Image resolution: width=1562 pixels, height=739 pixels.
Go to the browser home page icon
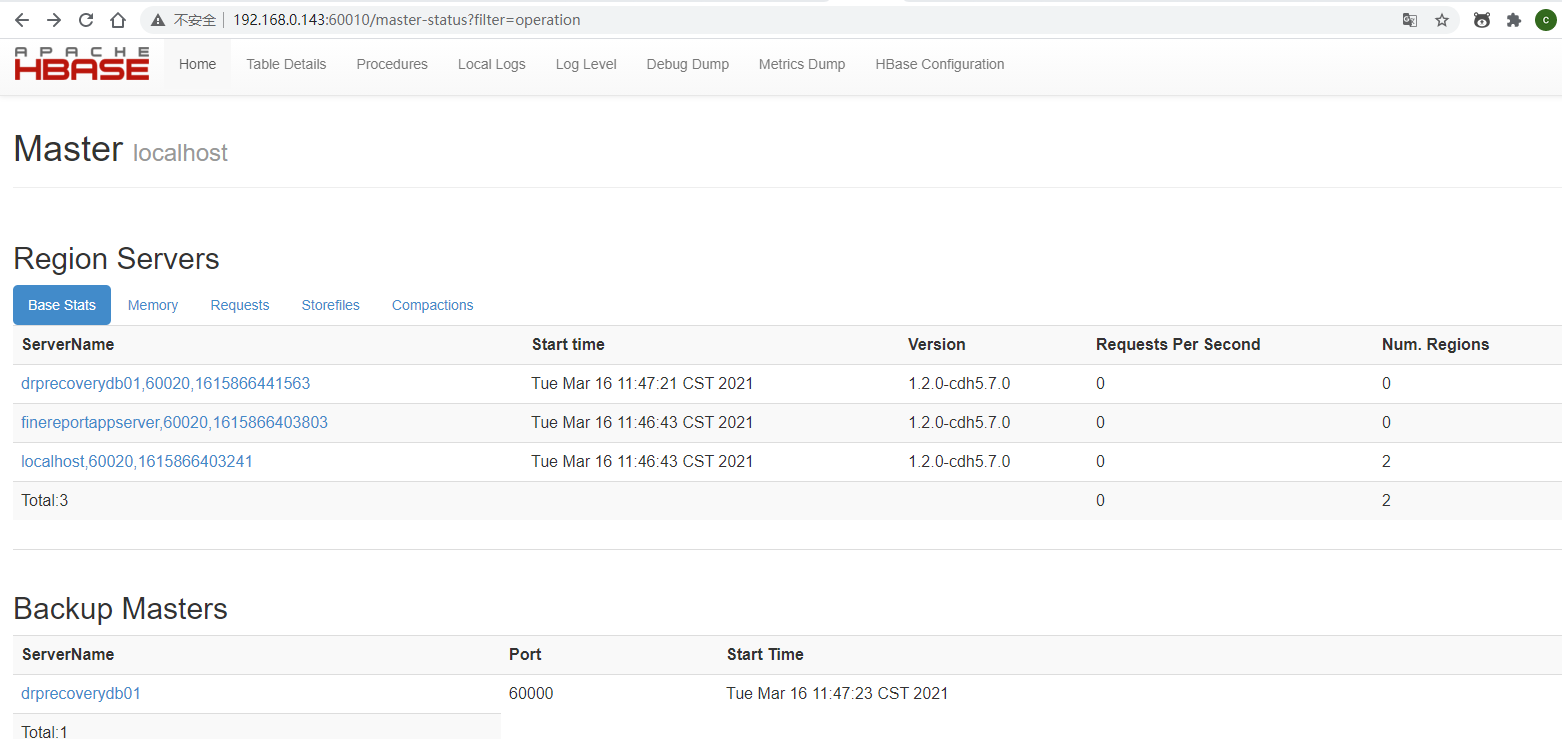(118, 20)
